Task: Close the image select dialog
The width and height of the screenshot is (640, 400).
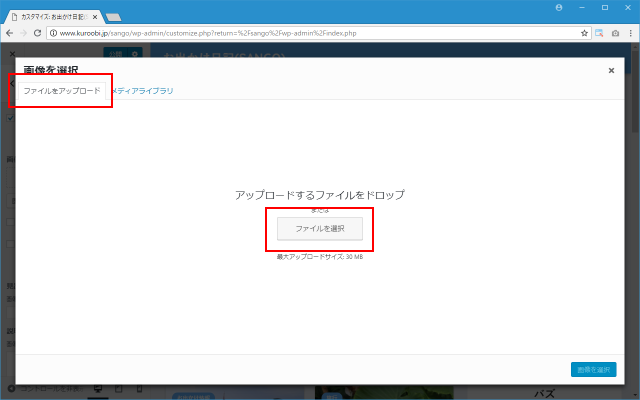Action: tap(611, 71)
